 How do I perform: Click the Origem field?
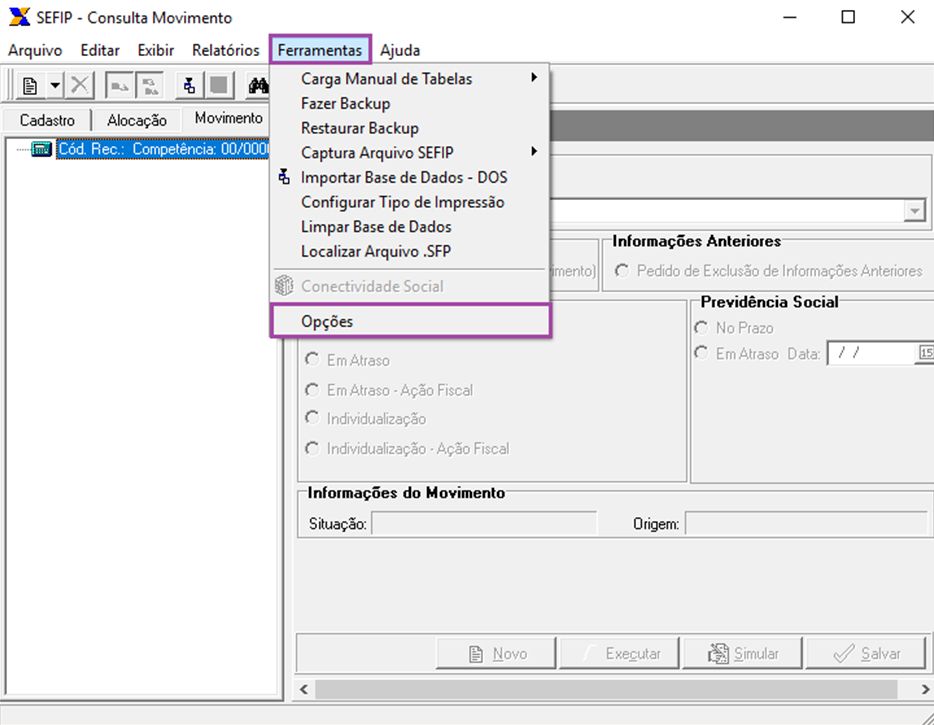pyautogui.click(x=807, y=524)
